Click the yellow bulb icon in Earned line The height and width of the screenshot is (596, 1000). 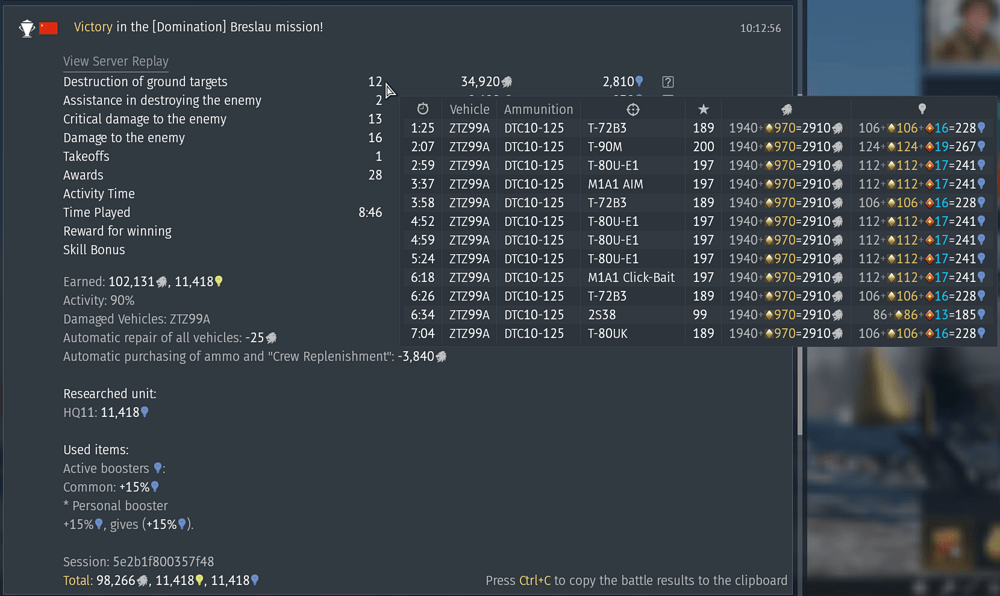coord(218,282)
